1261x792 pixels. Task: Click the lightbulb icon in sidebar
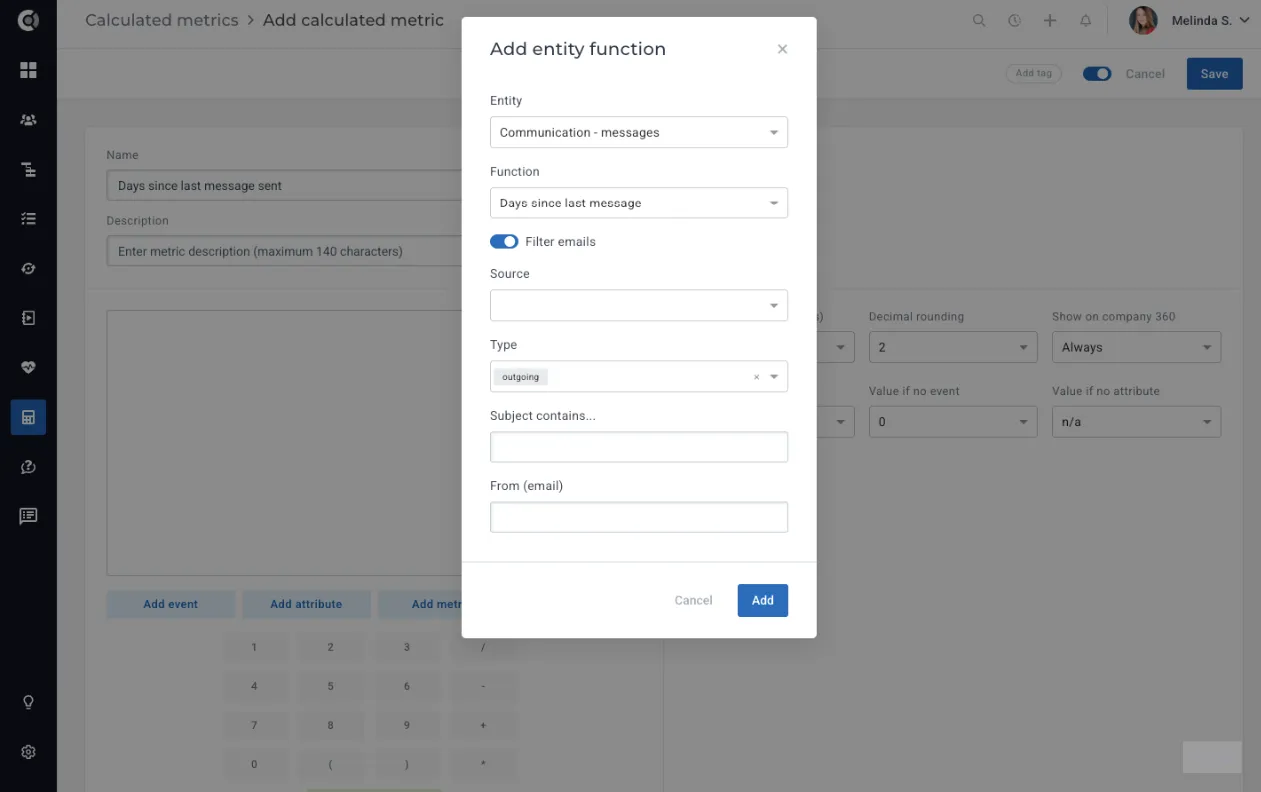pos(28,703)
